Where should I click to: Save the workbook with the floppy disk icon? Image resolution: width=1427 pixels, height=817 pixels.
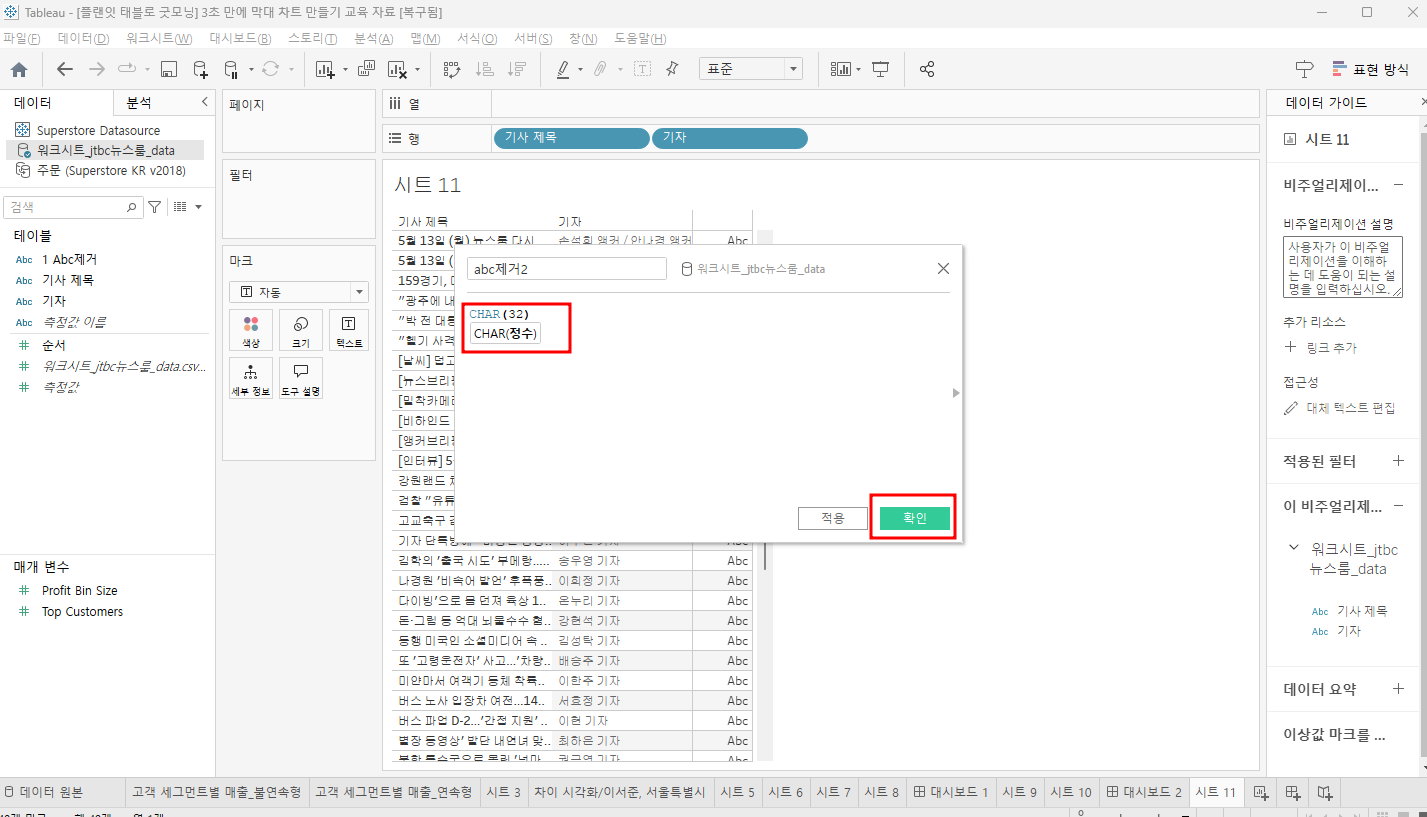click(169, 69)
